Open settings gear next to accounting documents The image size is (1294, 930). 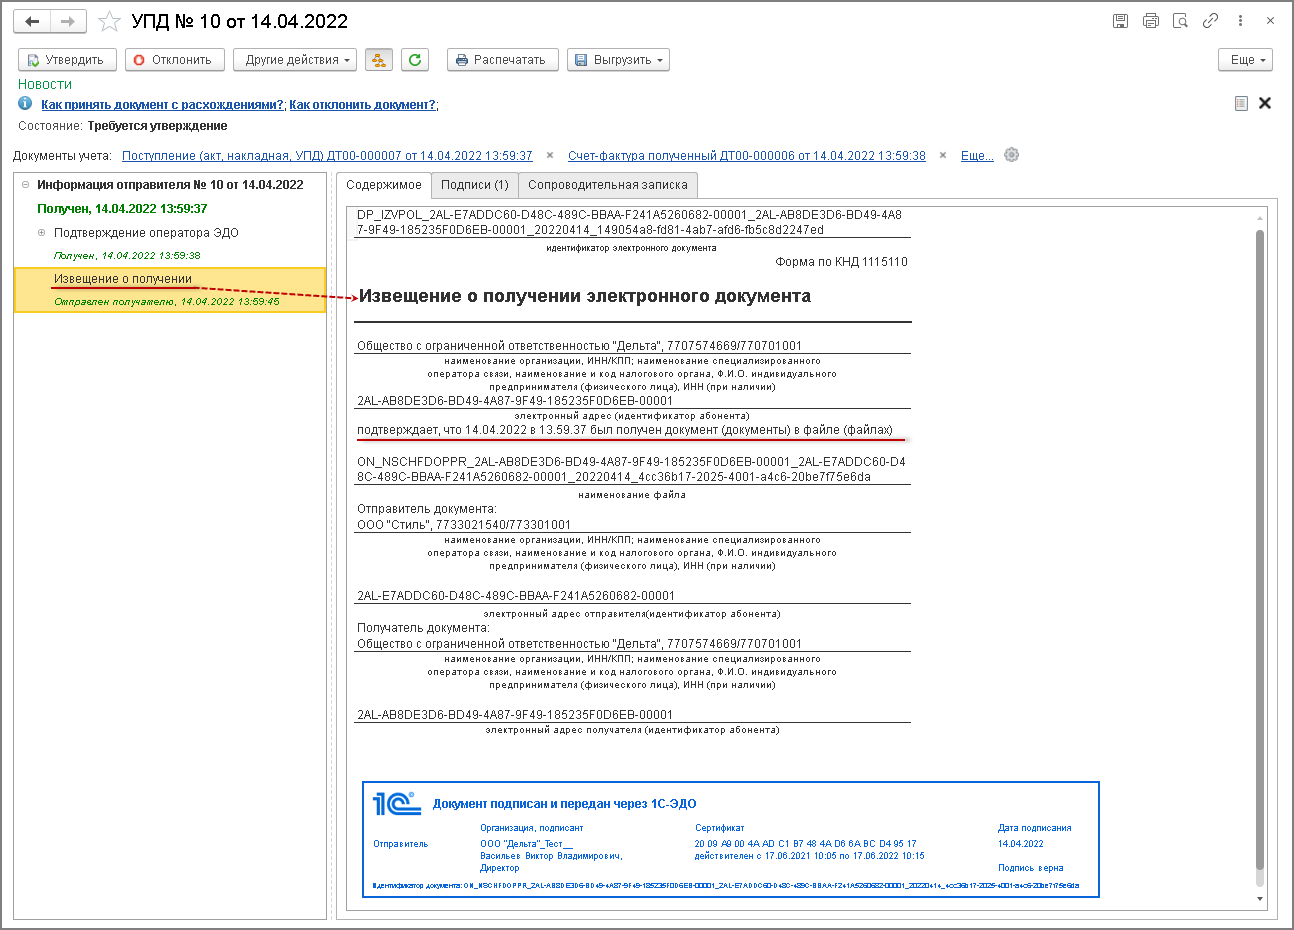point(1012,155)
